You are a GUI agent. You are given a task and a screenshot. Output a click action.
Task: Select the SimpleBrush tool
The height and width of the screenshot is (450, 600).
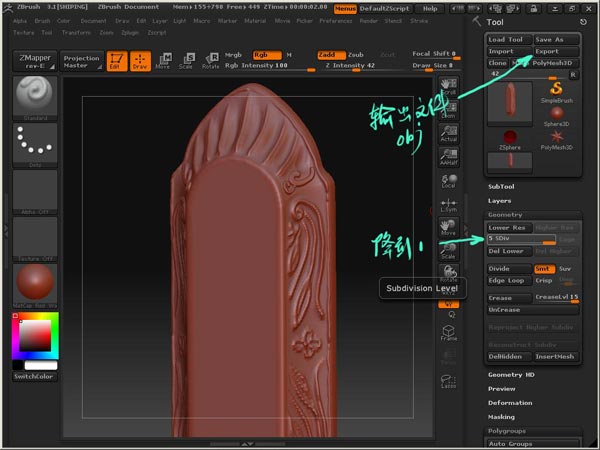tap(556, 92)
